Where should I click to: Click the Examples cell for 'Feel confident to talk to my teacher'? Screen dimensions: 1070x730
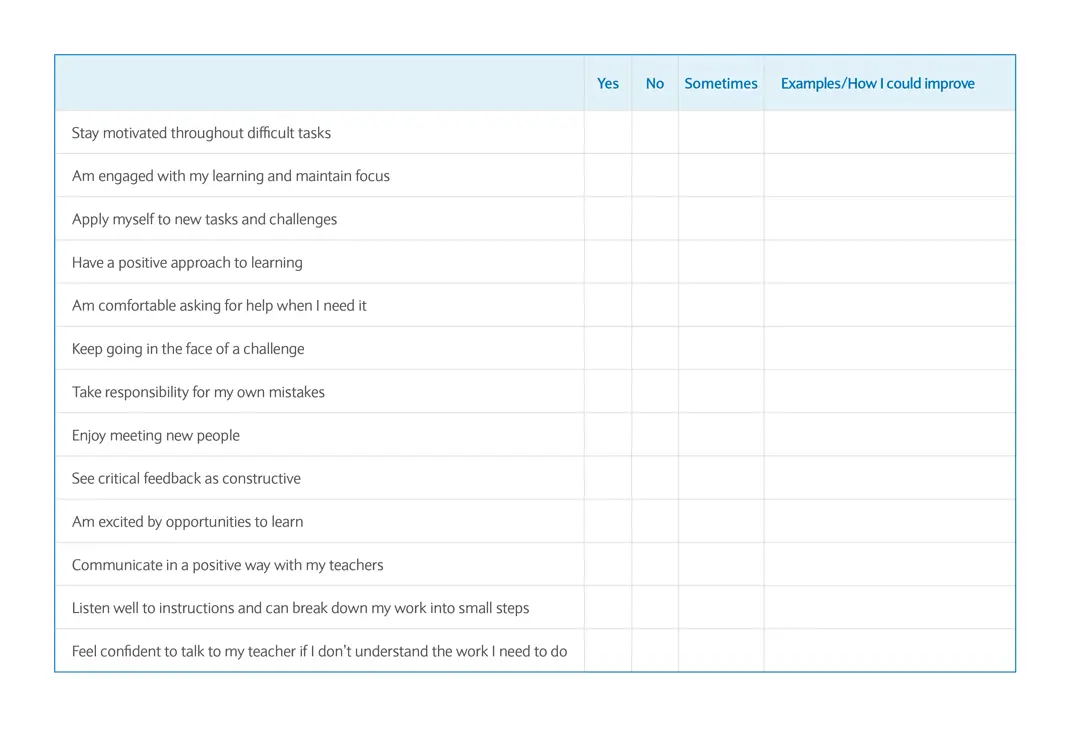[x=889, y=651]
